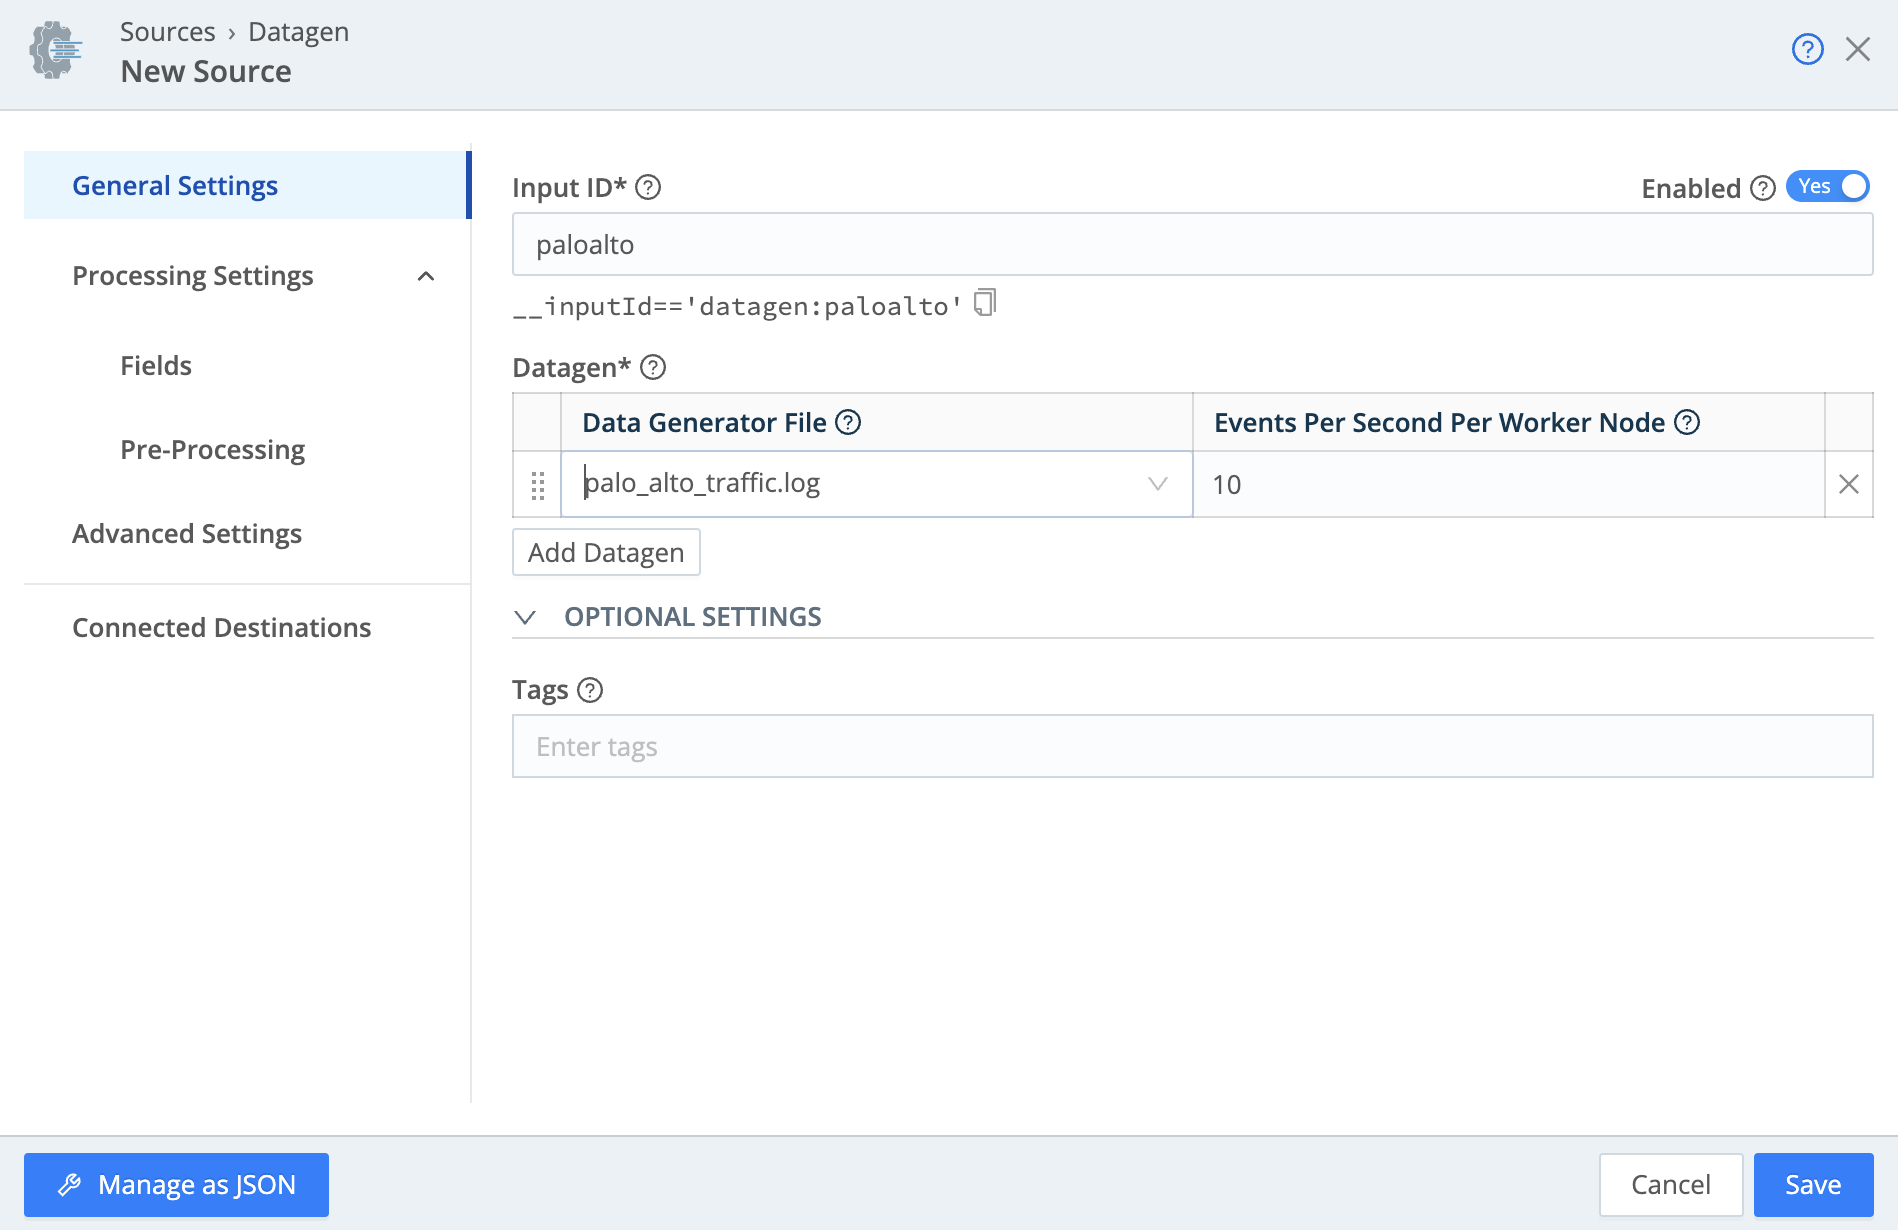Click the help icon next to Tags
The width and height of the screenshot is (1898, 1230).
pyautogui.click(x=590, y=691)
